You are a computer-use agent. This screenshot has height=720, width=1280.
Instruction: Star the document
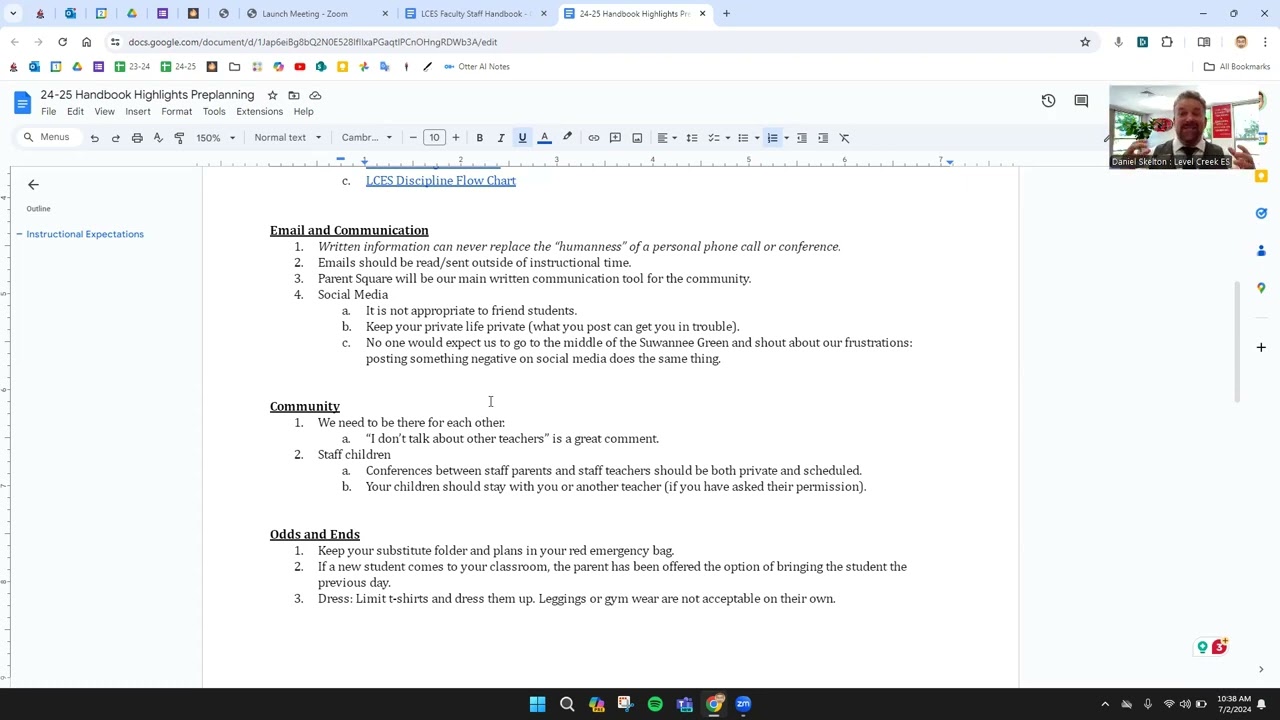(272, 95)
